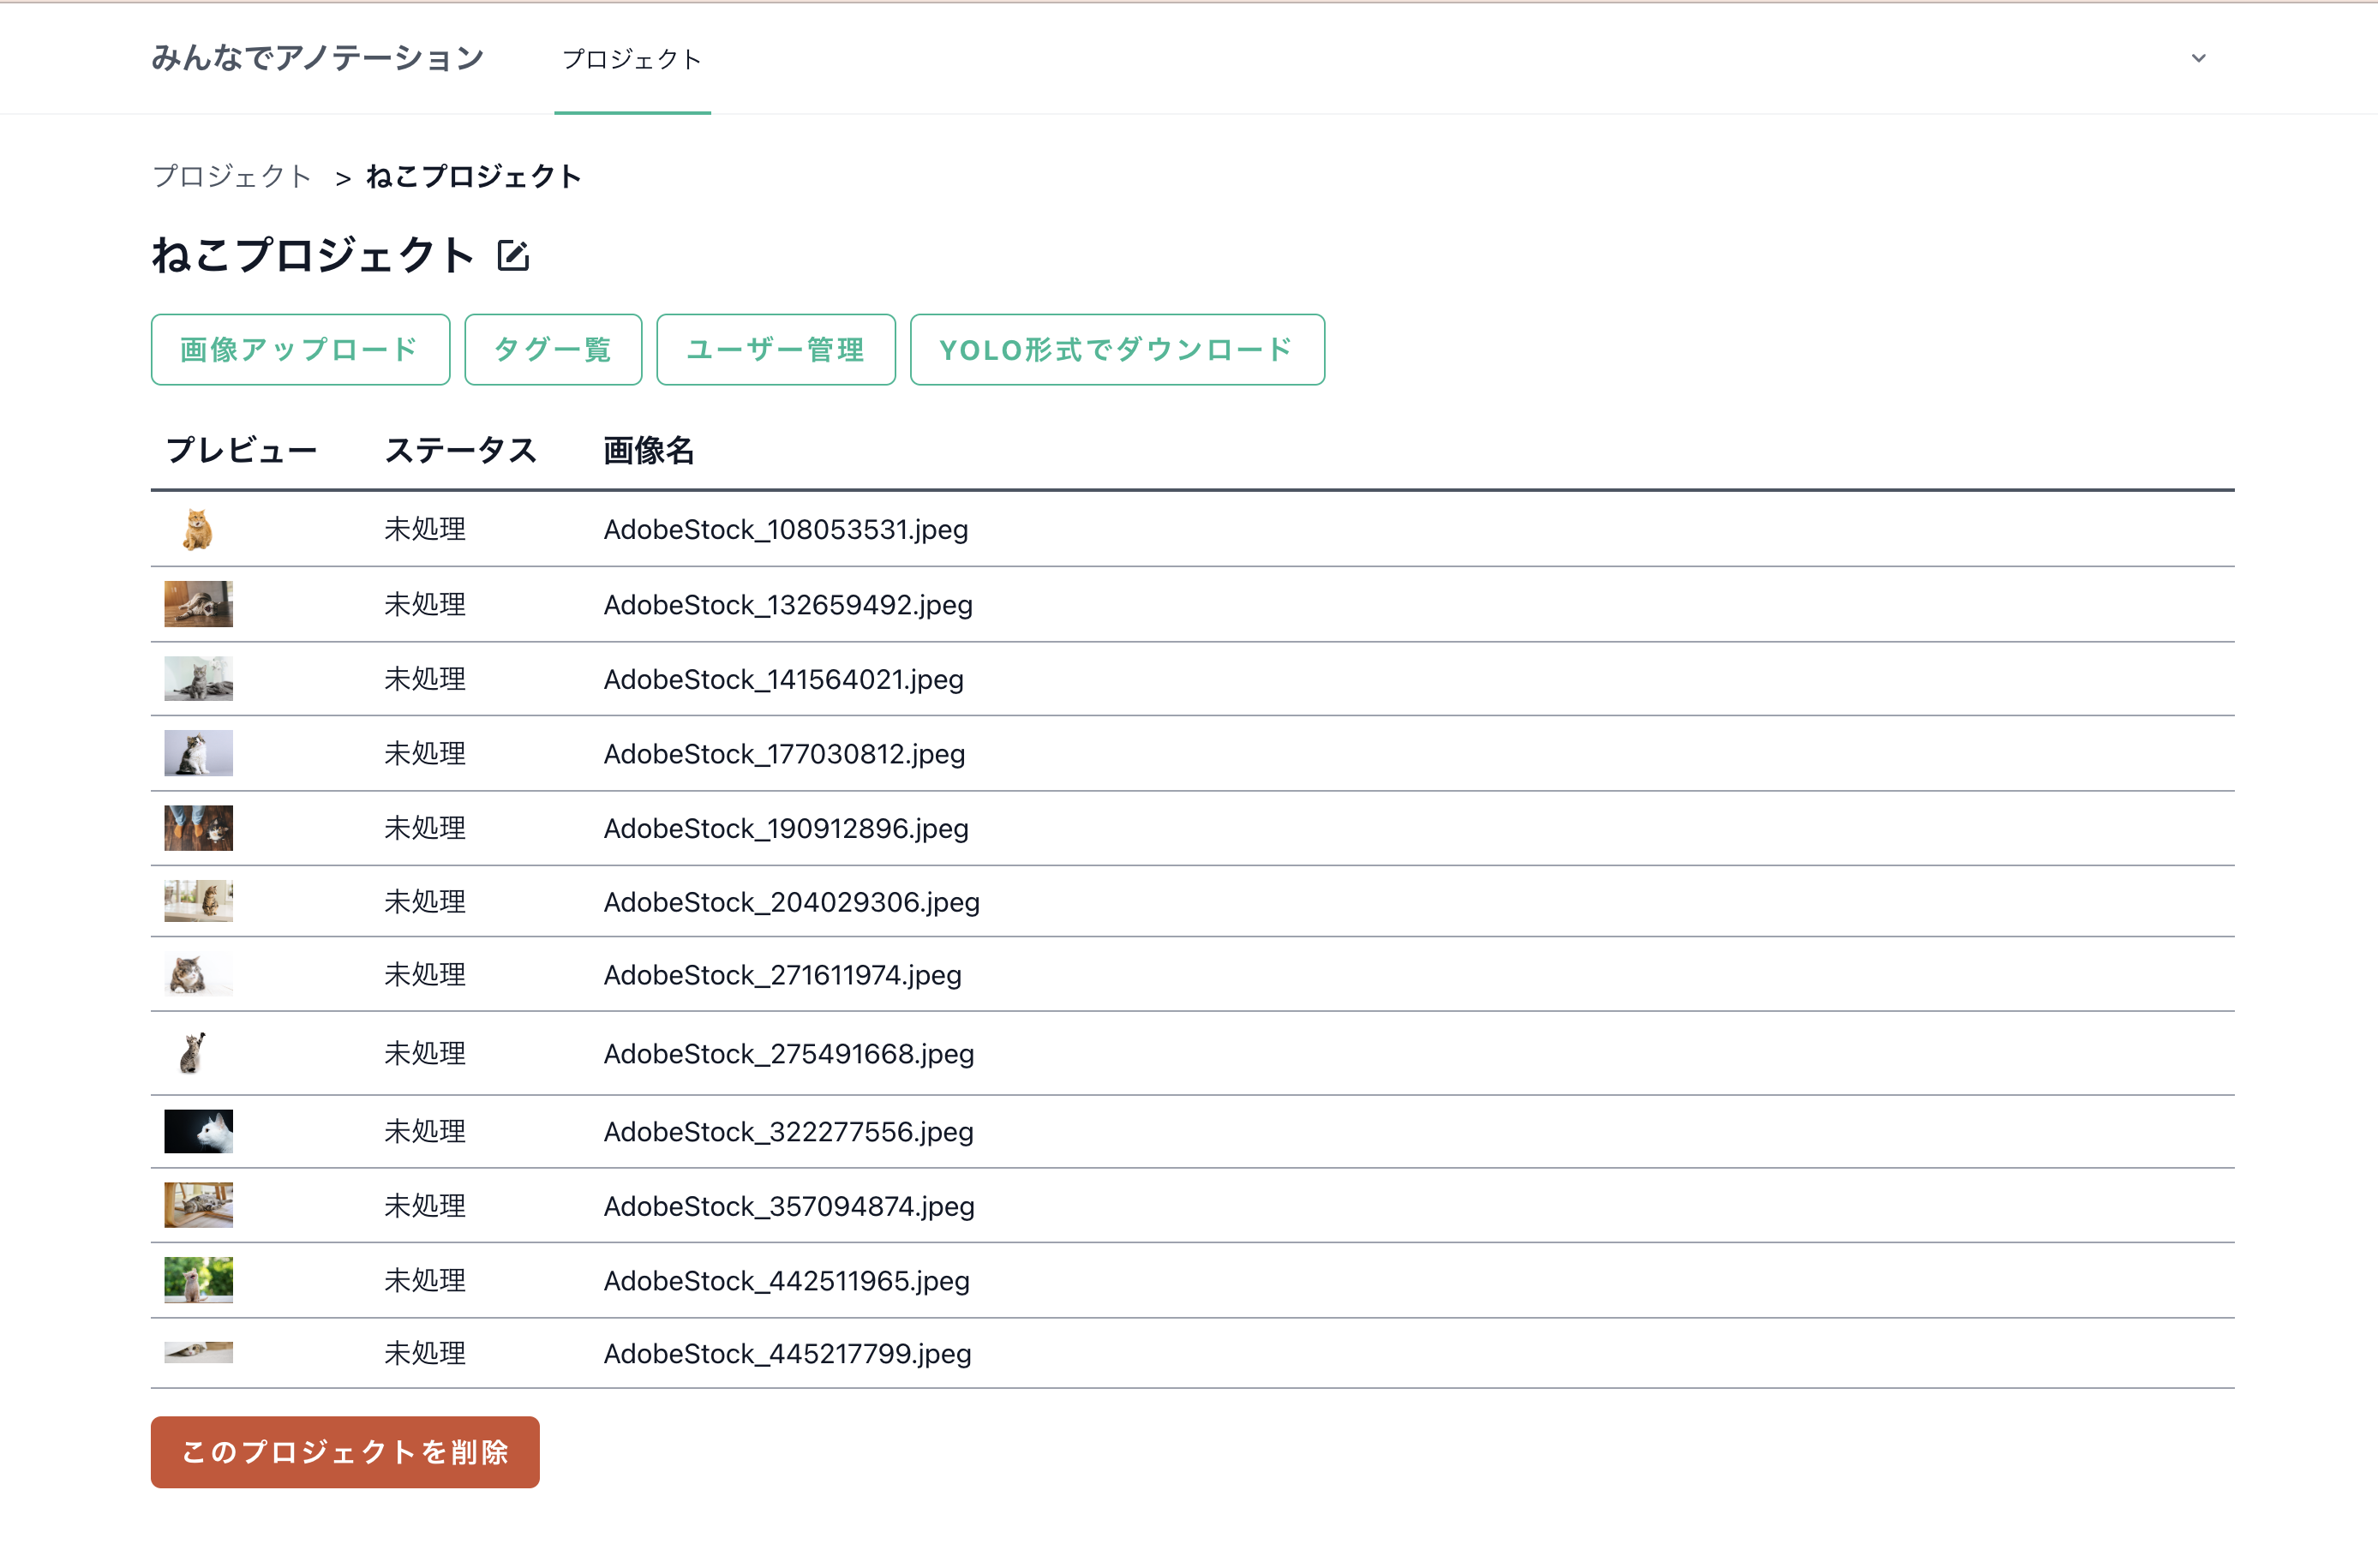This screenshot has width=2378, height=1568.
Task: Select file name AdobeStock_177030812.jpeg
Action: coord(785,753)
